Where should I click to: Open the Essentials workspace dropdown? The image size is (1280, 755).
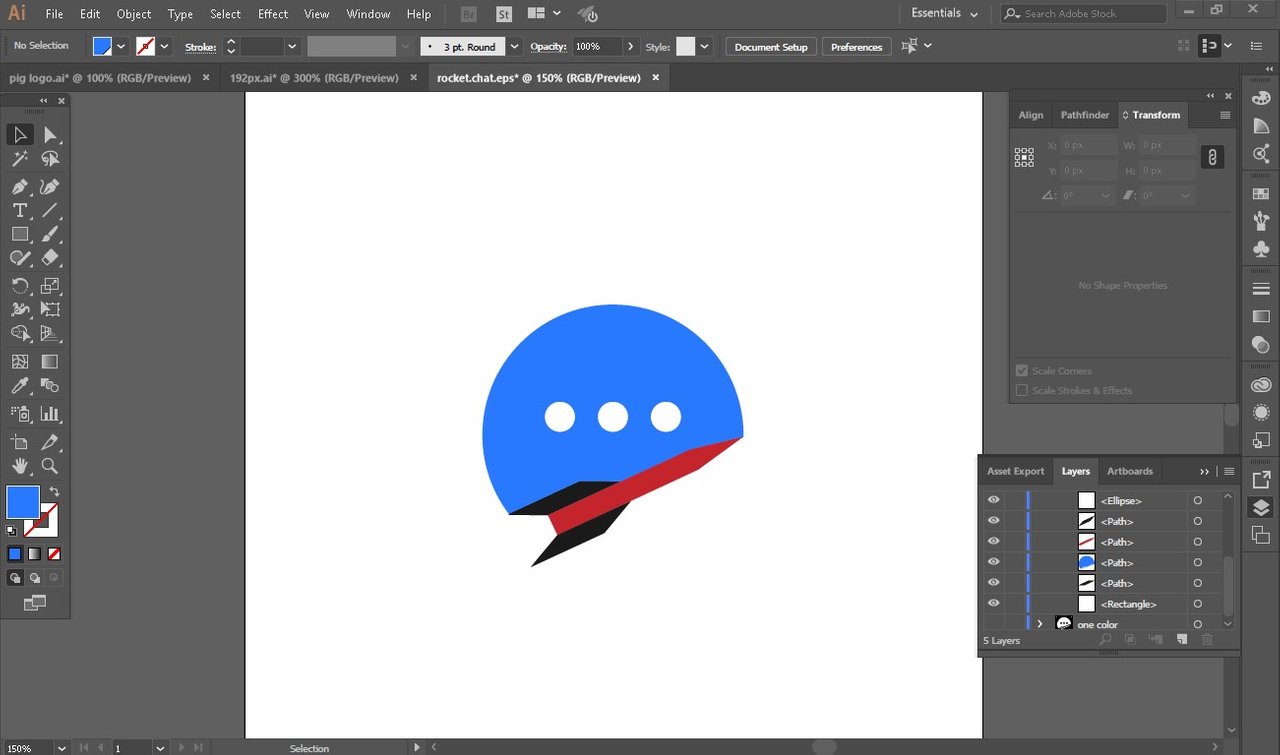(945, 13)
